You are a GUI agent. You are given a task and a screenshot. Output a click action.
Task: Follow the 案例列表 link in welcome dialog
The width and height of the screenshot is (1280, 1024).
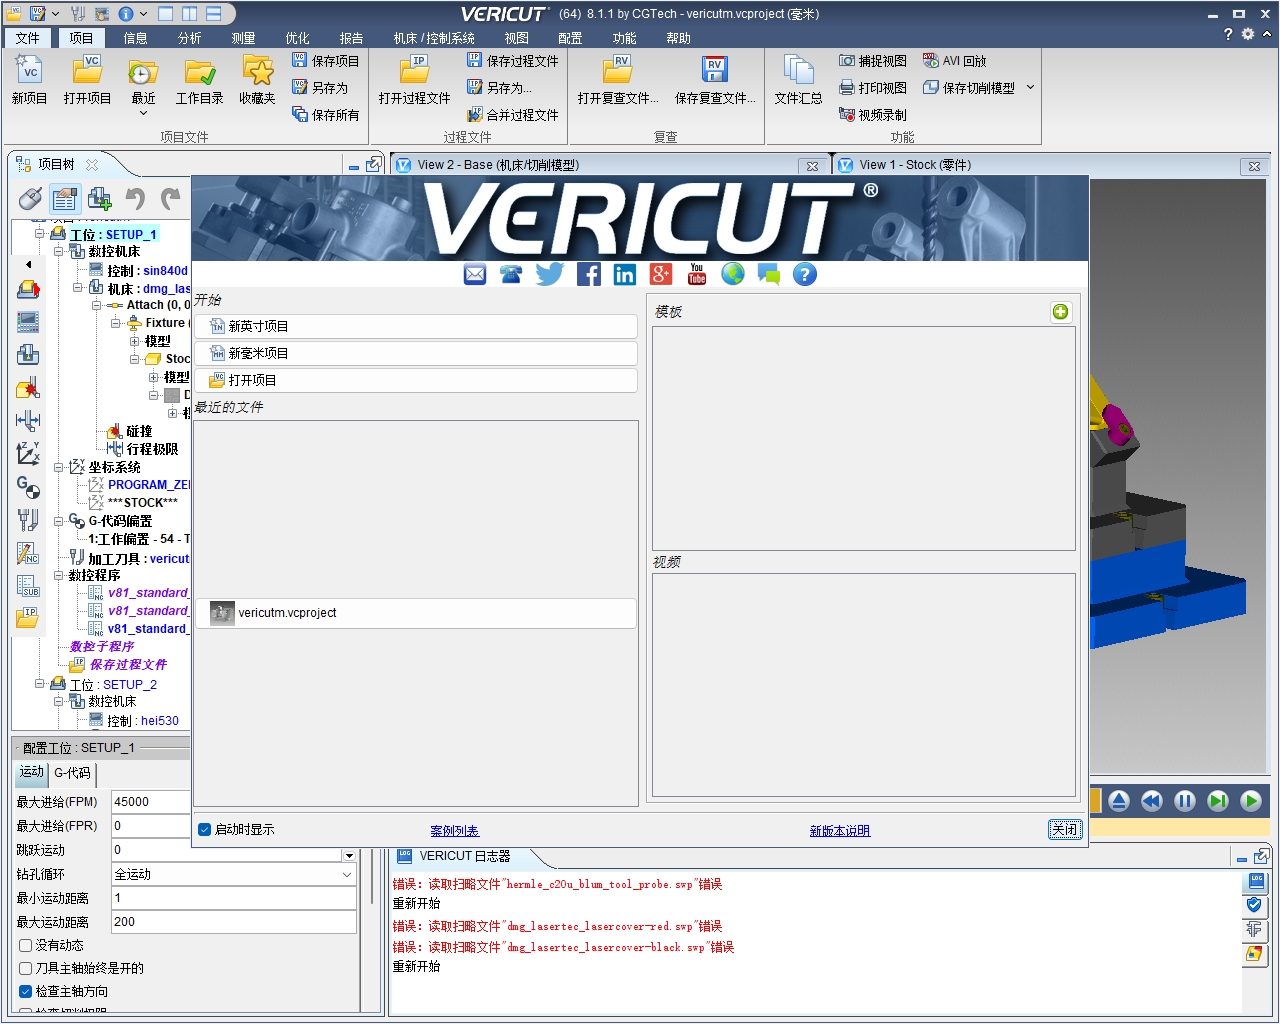click(454, 829)
